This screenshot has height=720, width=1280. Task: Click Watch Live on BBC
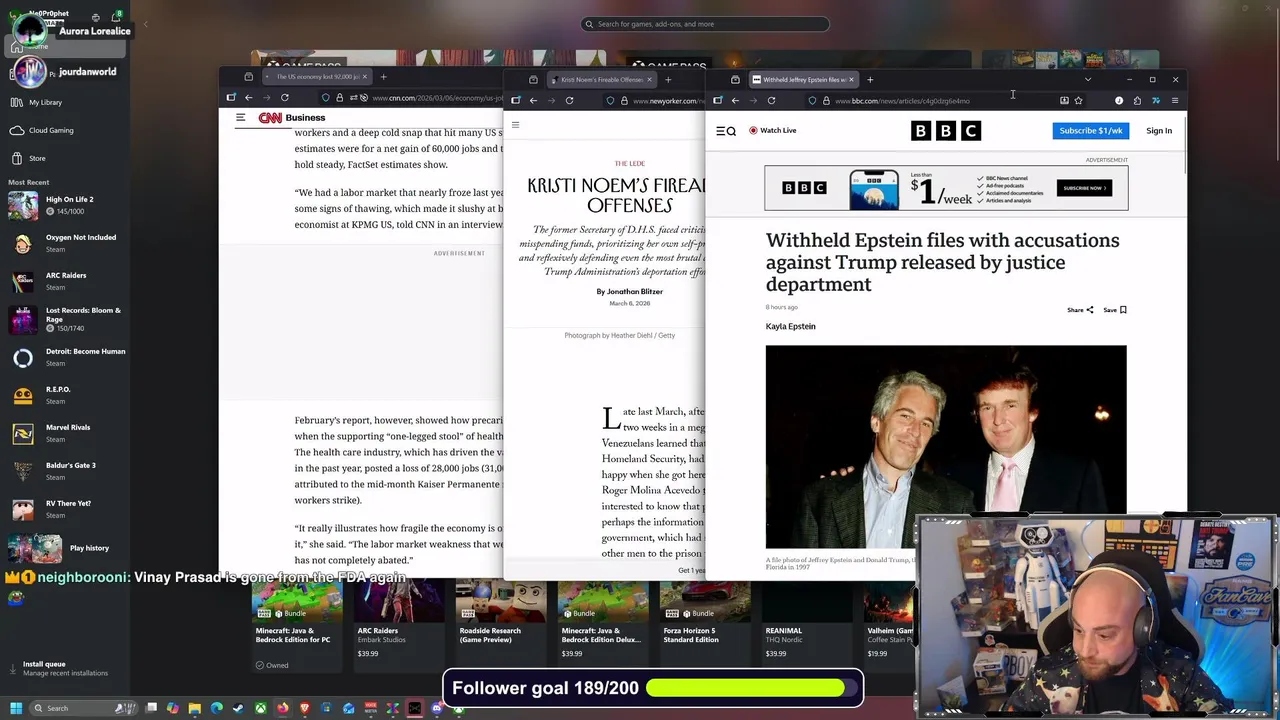[773, 130]
